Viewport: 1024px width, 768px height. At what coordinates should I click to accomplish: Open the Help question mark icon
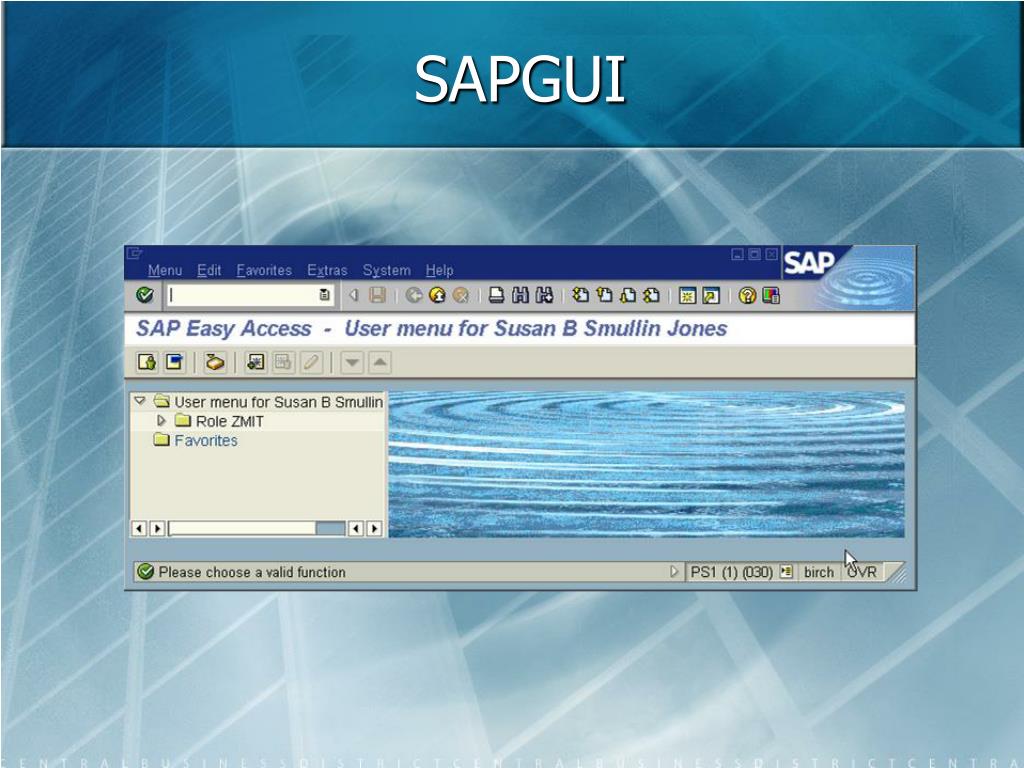click(x=747, y=296)
